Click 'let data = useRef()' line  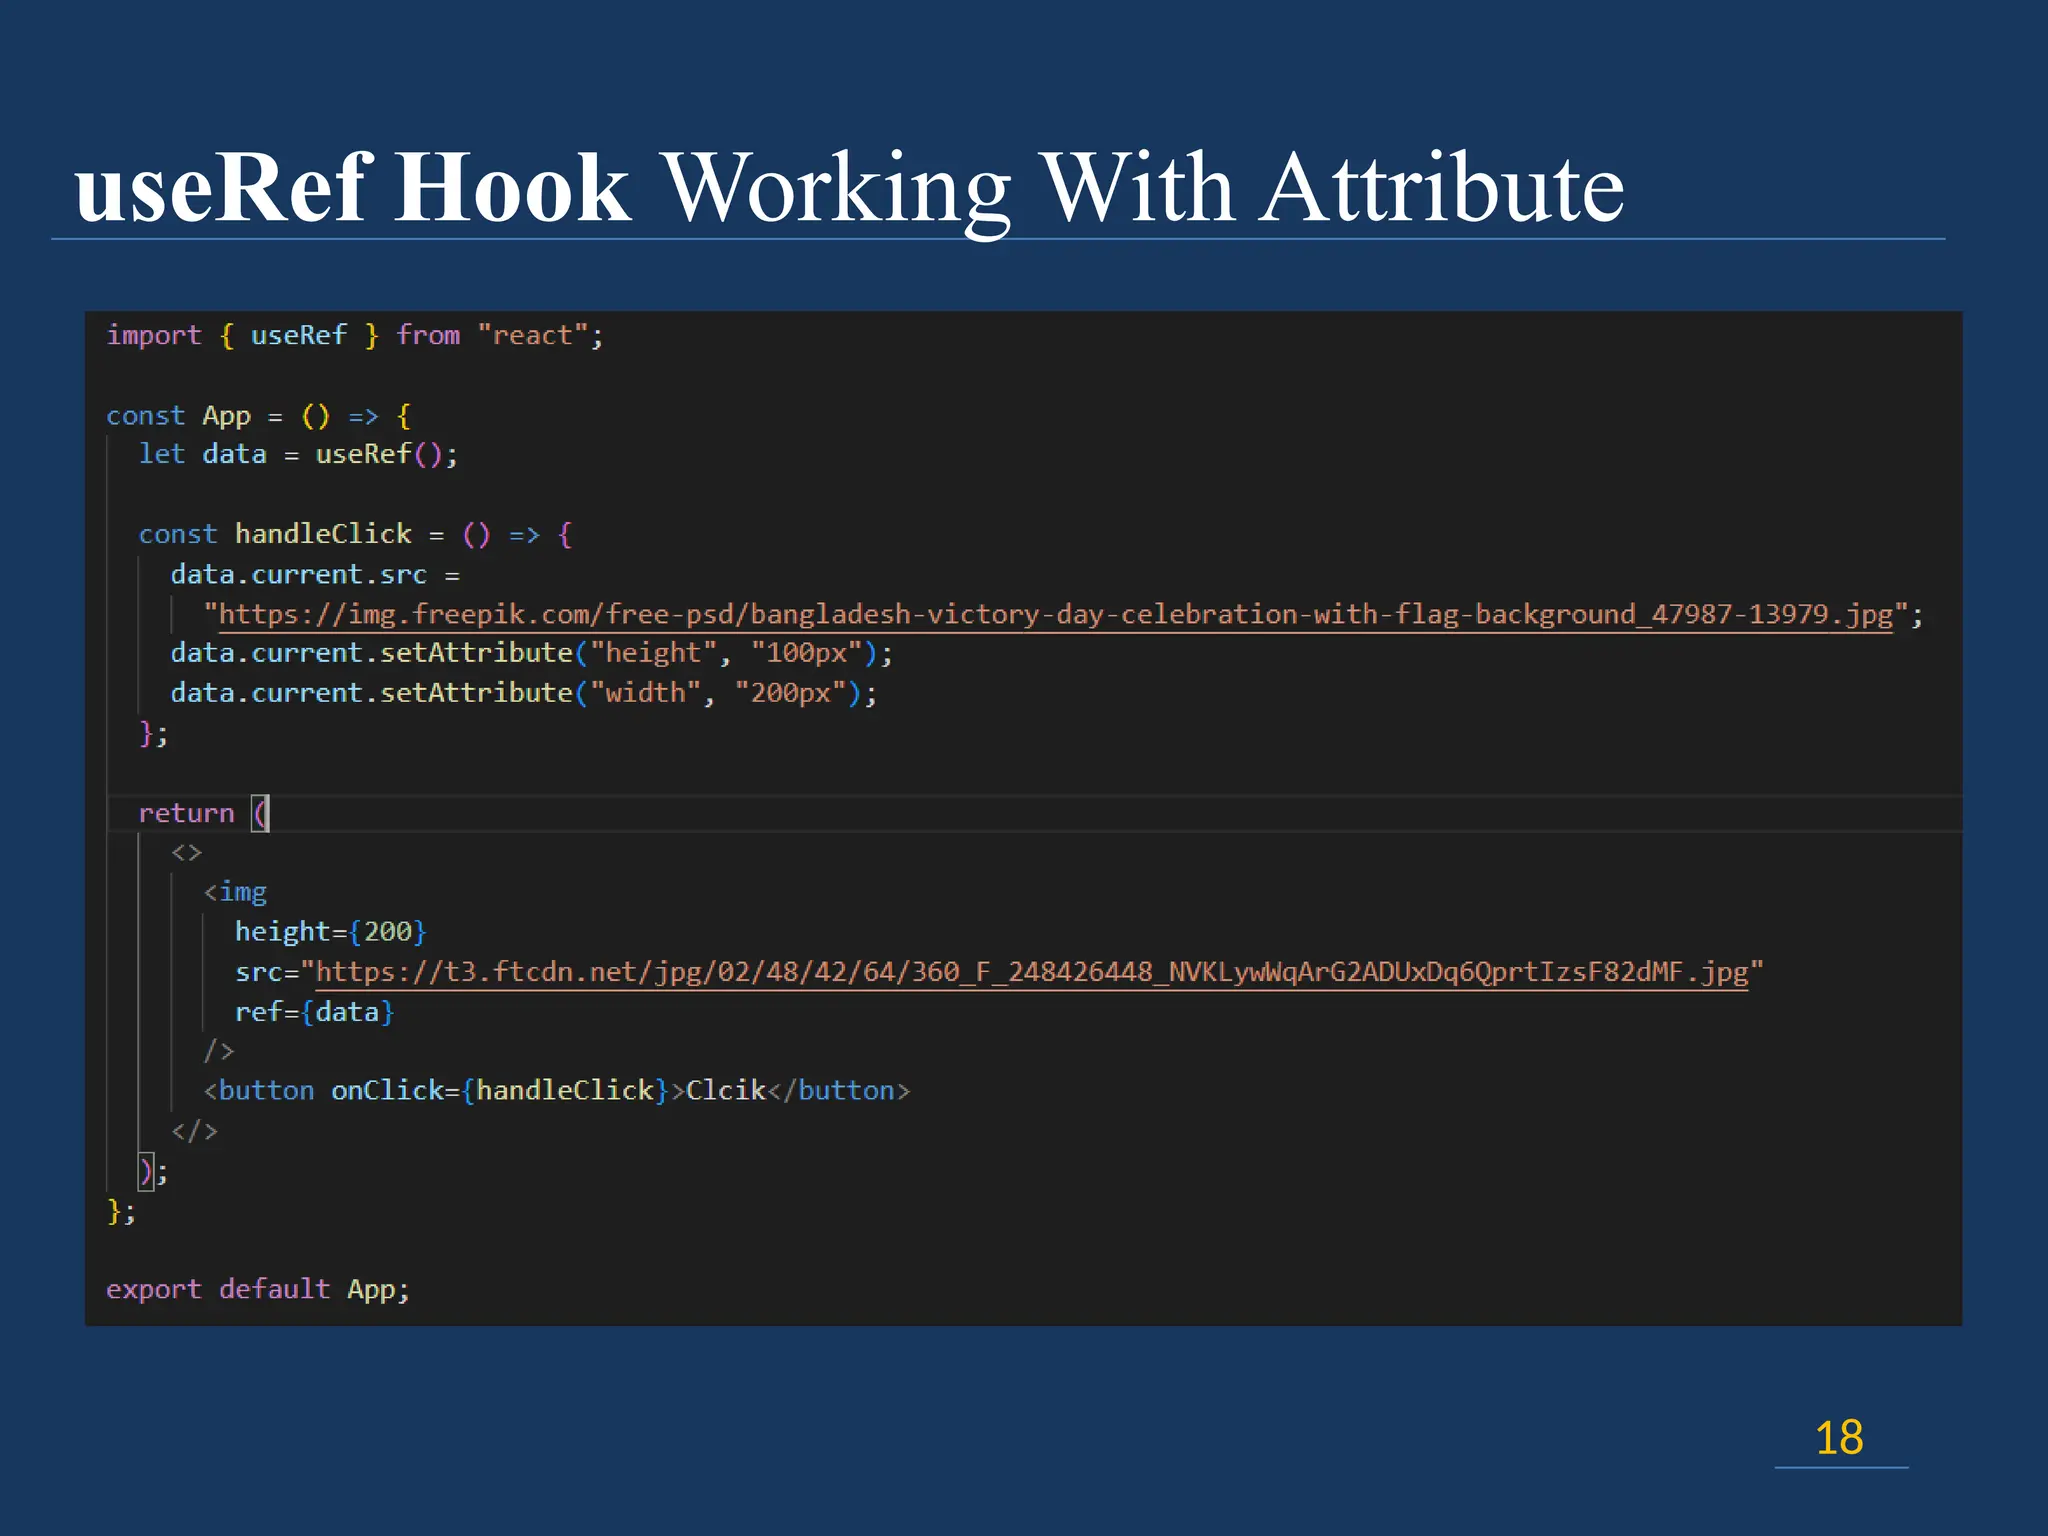click(298, 455)
